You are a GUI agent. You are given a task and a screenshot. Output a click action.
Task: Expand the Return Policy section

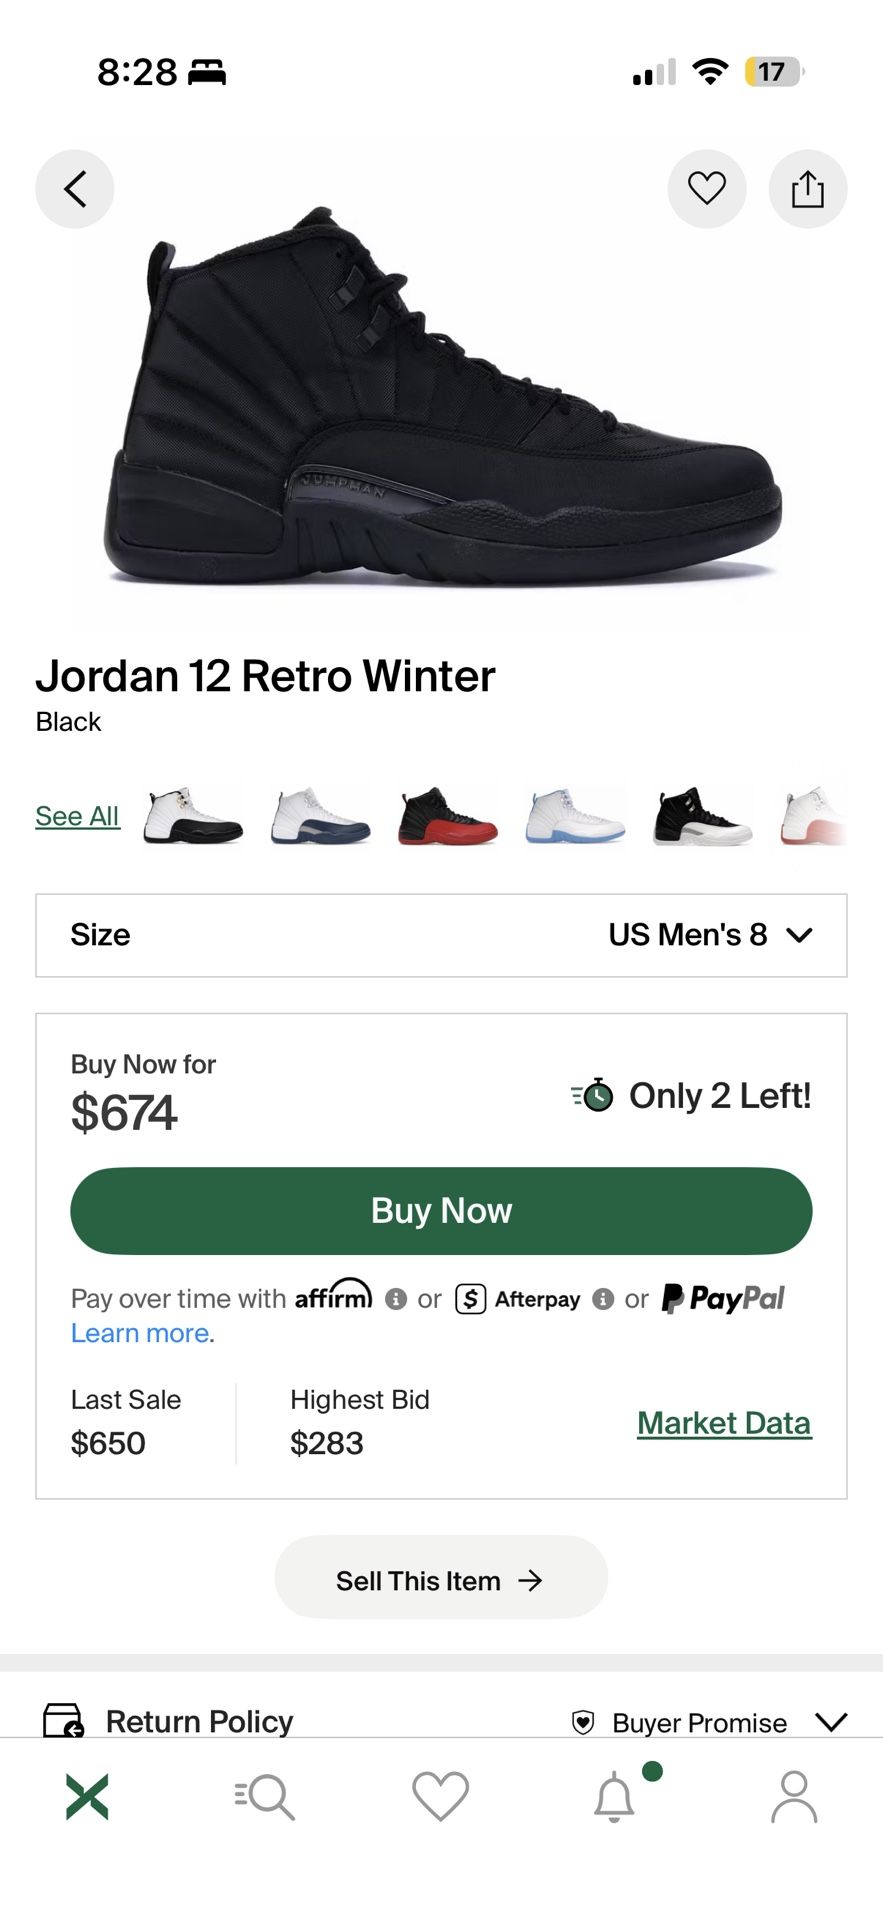pyautogui.click(x=199, y=1722)
